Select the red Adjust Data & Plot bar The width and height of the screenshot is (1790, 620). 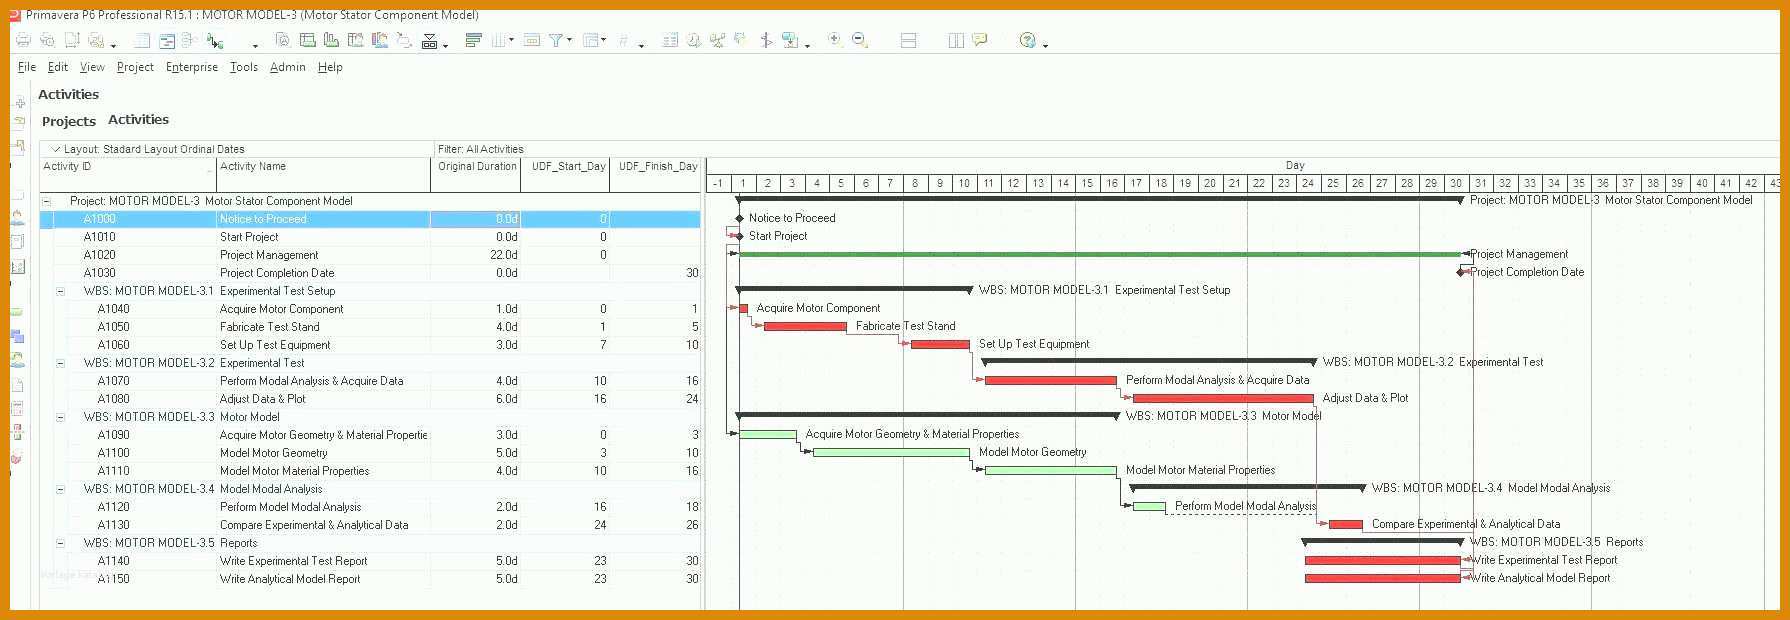(1223, 398)
